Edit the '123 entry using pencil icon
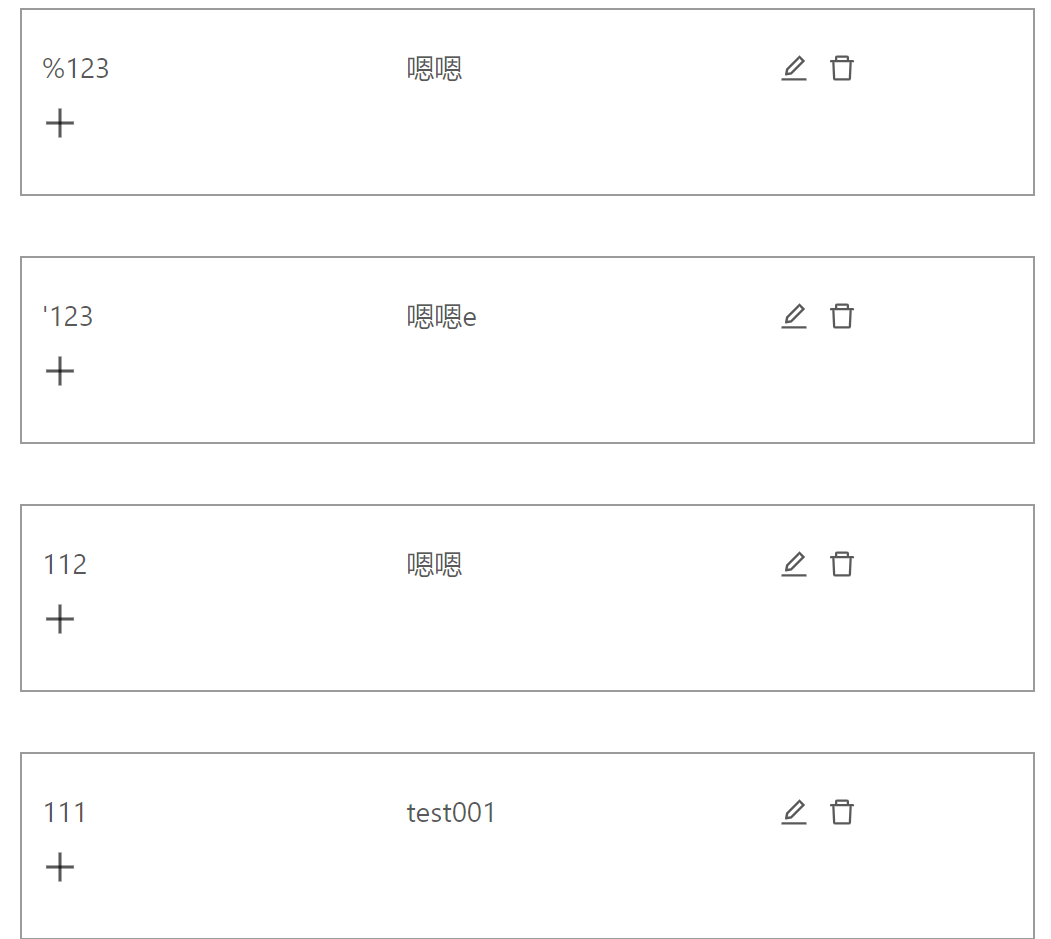Image resolution: width=1051 pixels, height=939 pixels. pyautogui.click(x=794, y=316)
